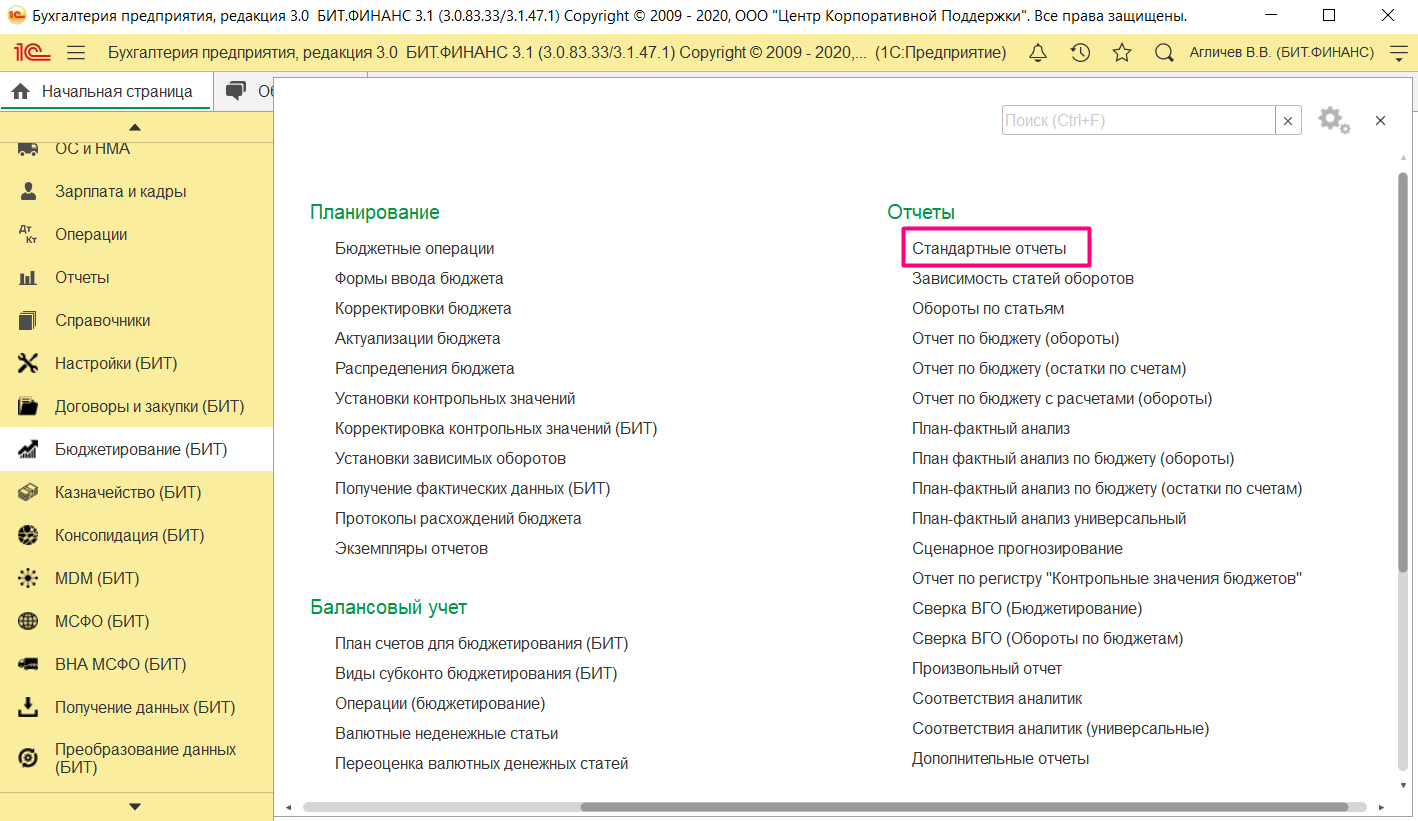
Task: Switch to Начальная страница tab
Action: tap(105, 91)
